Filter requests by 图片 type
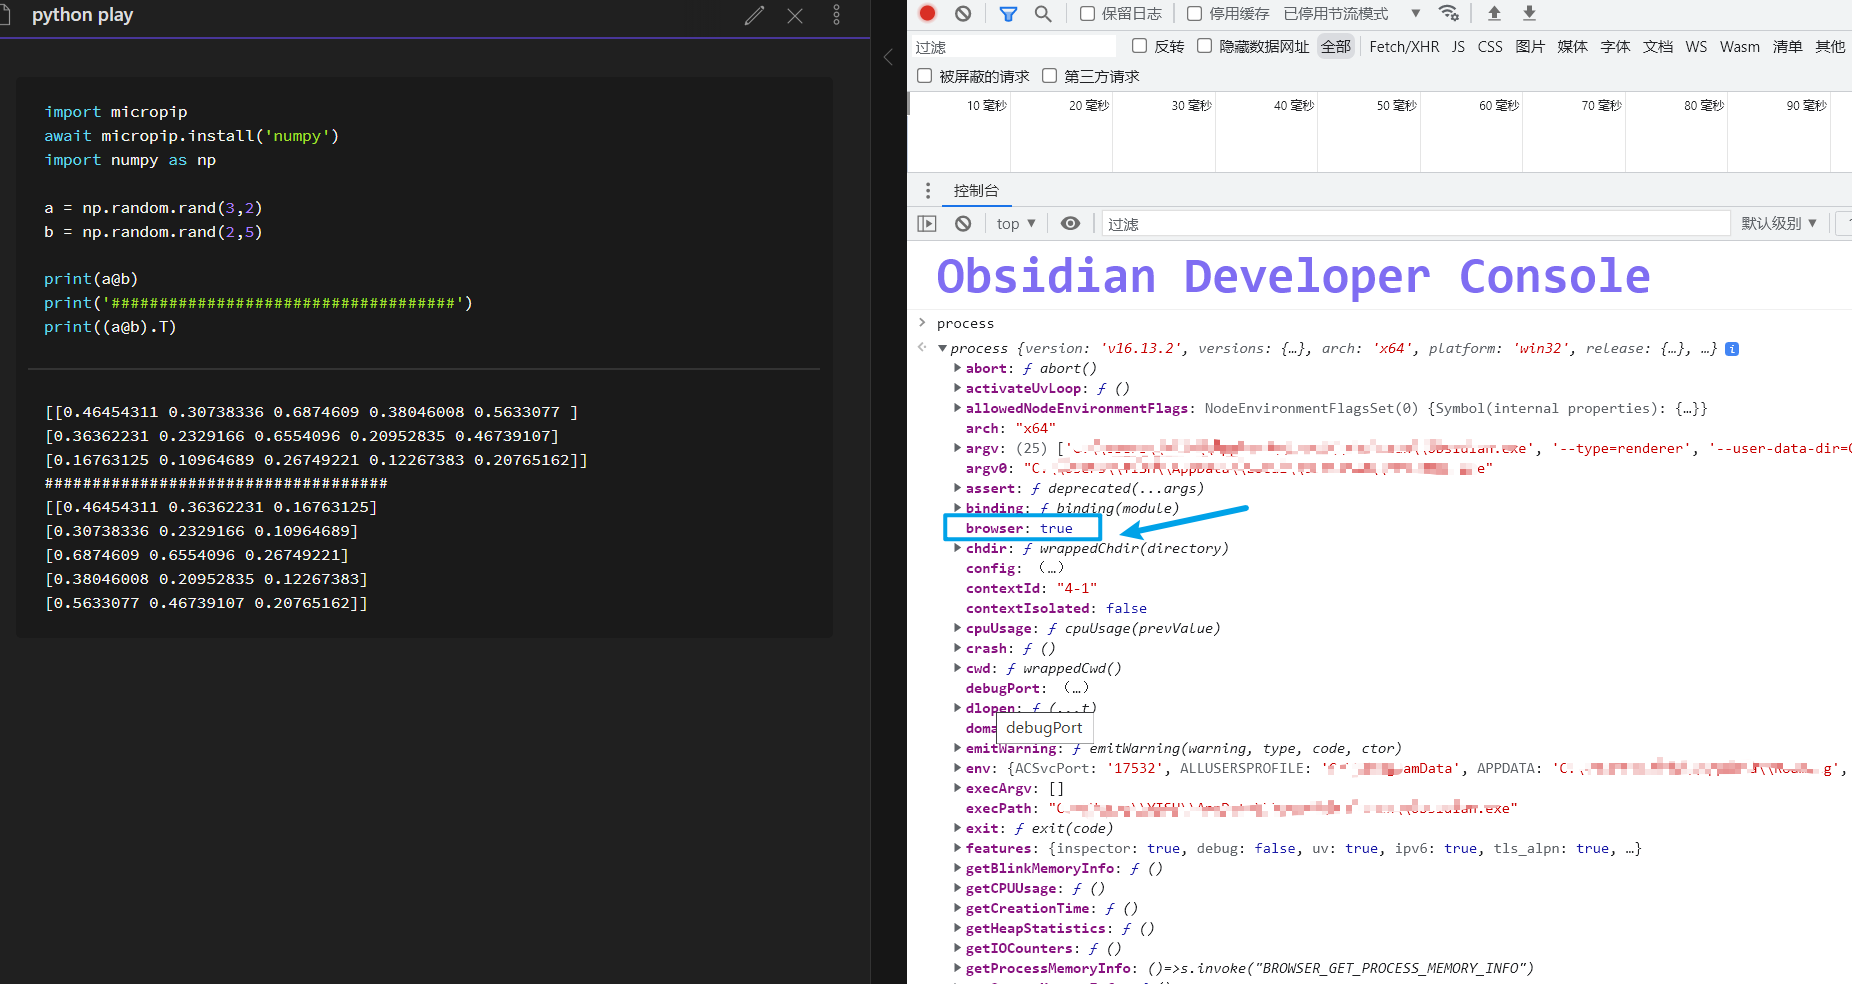The width and height of the screenshot is (1852, 984). 1530,47
